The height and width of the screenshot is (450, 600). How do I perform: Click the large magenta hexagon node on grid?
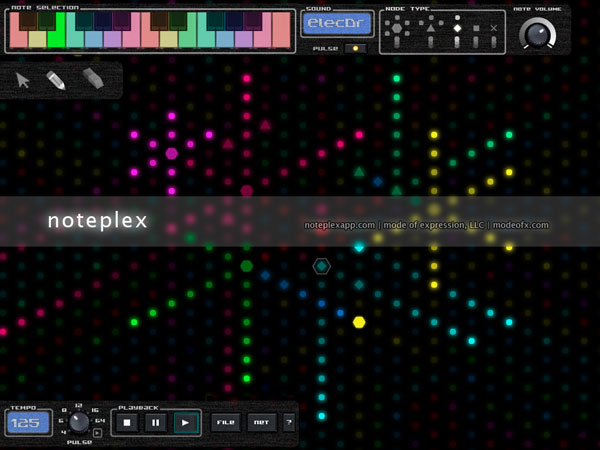pos(171,153)
